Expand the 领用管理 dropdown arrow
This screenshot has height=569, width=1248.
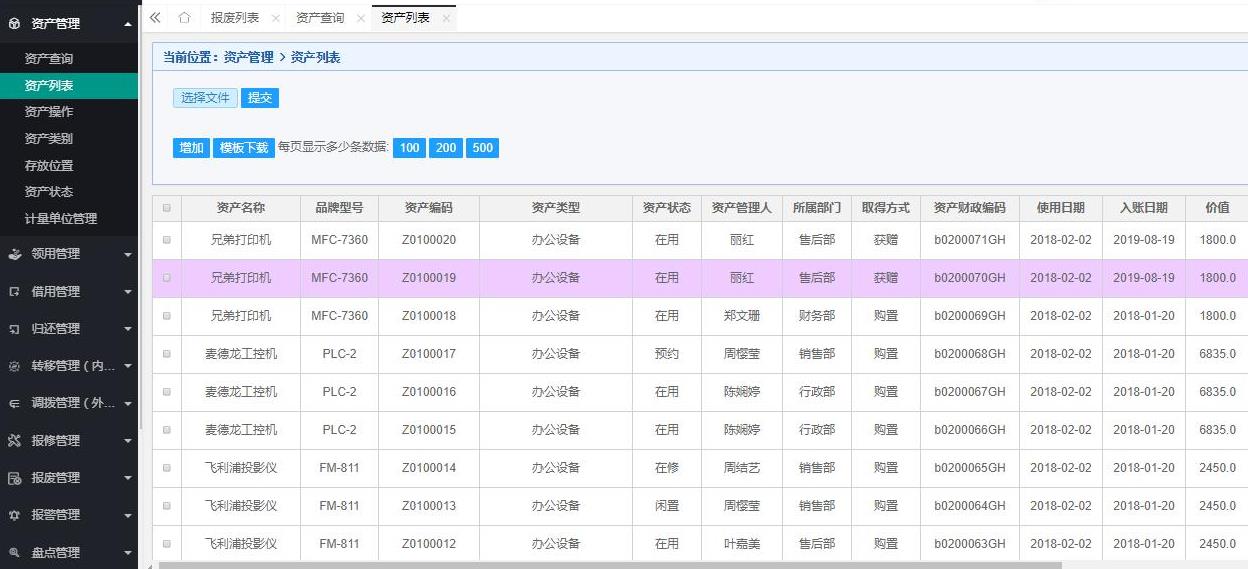[x=127, y=255]
